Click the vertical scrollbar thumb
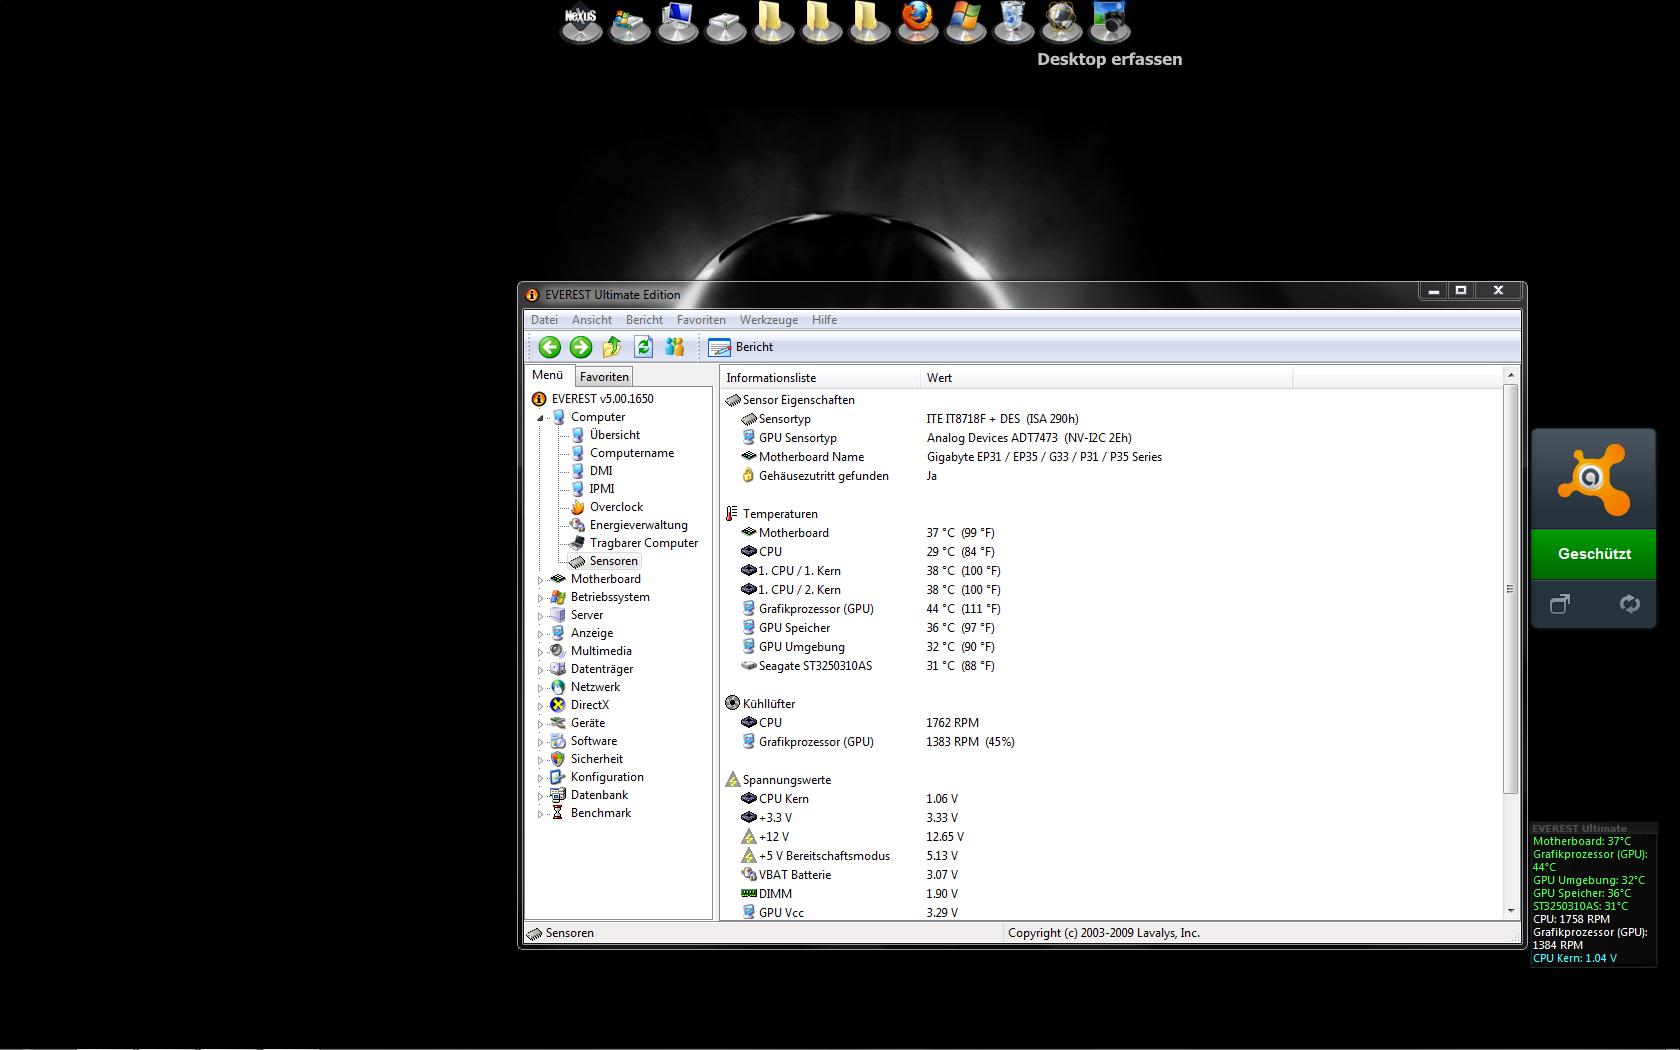The height and width of the screenshot is (1050, 1680). pyautogui.click(x=1510, y=589)
